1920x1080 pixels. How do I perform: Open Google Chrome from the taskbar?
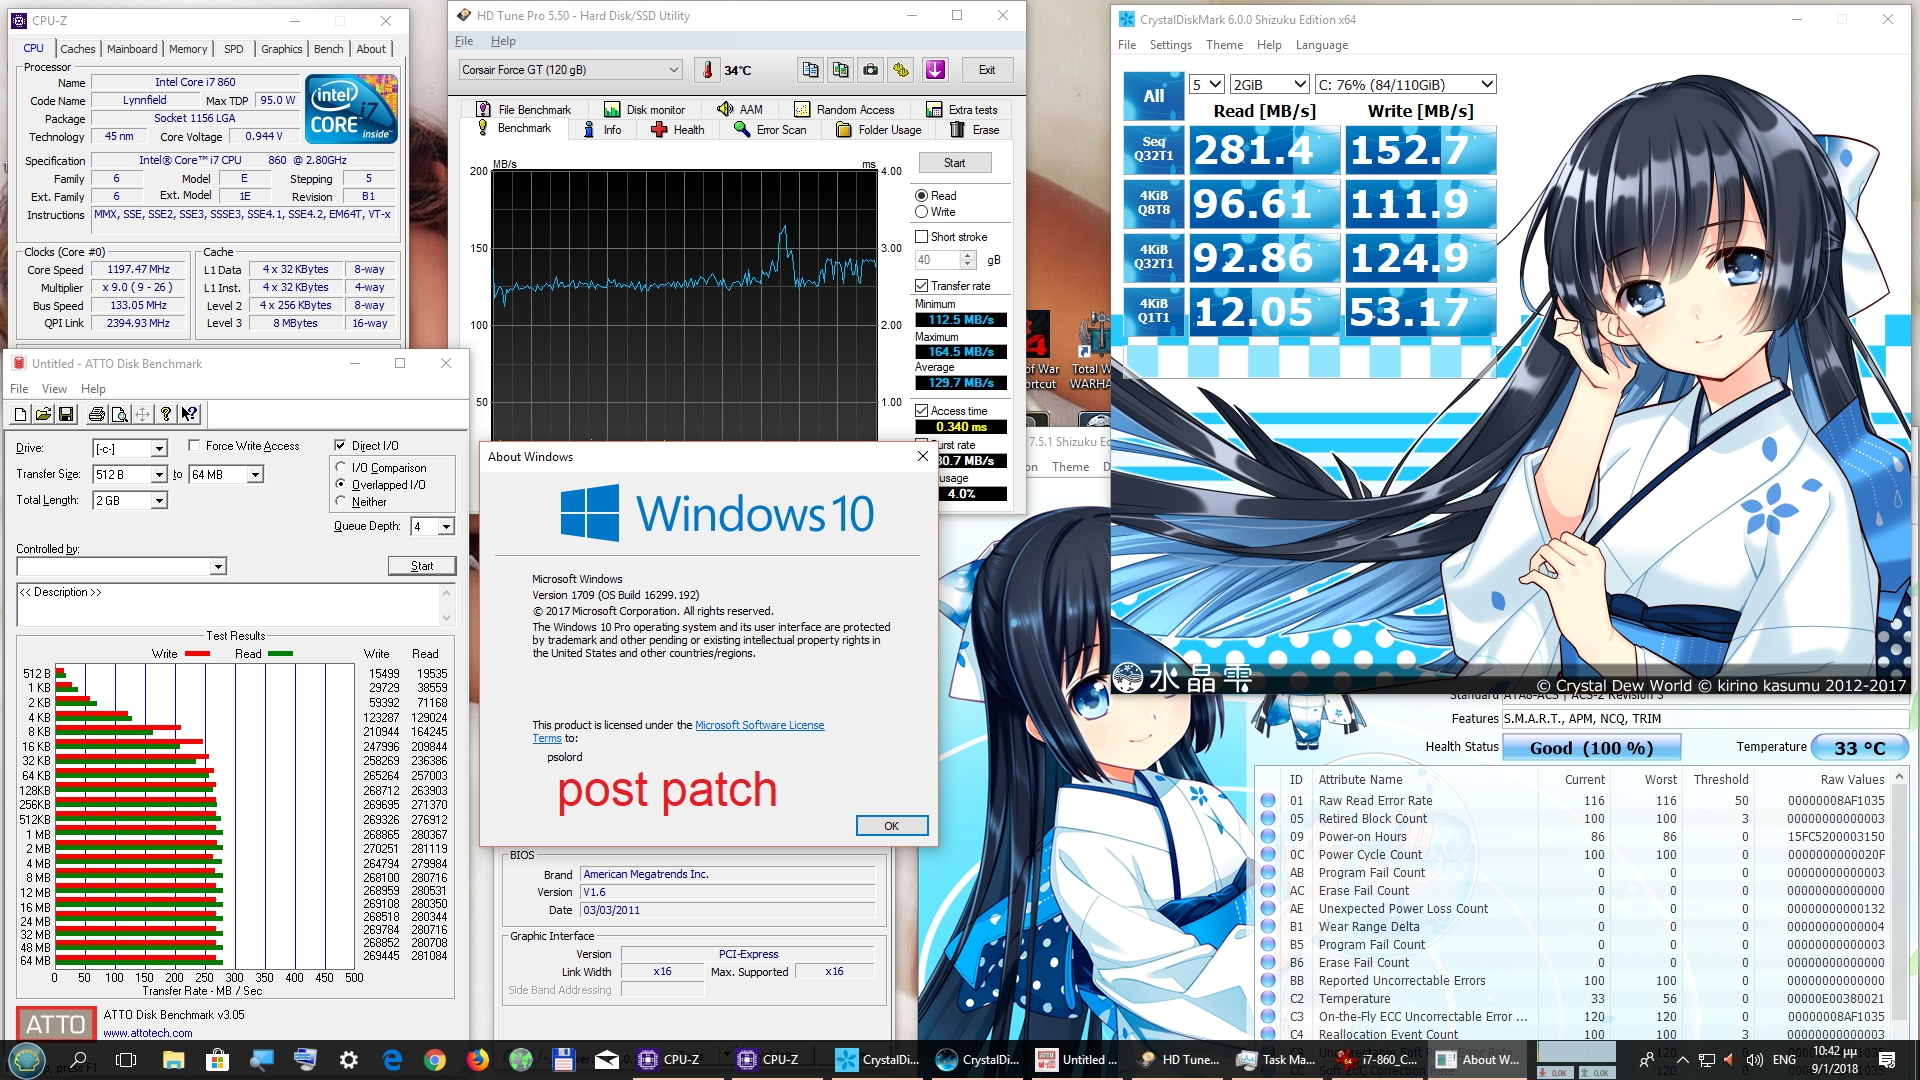point(435,1060)
